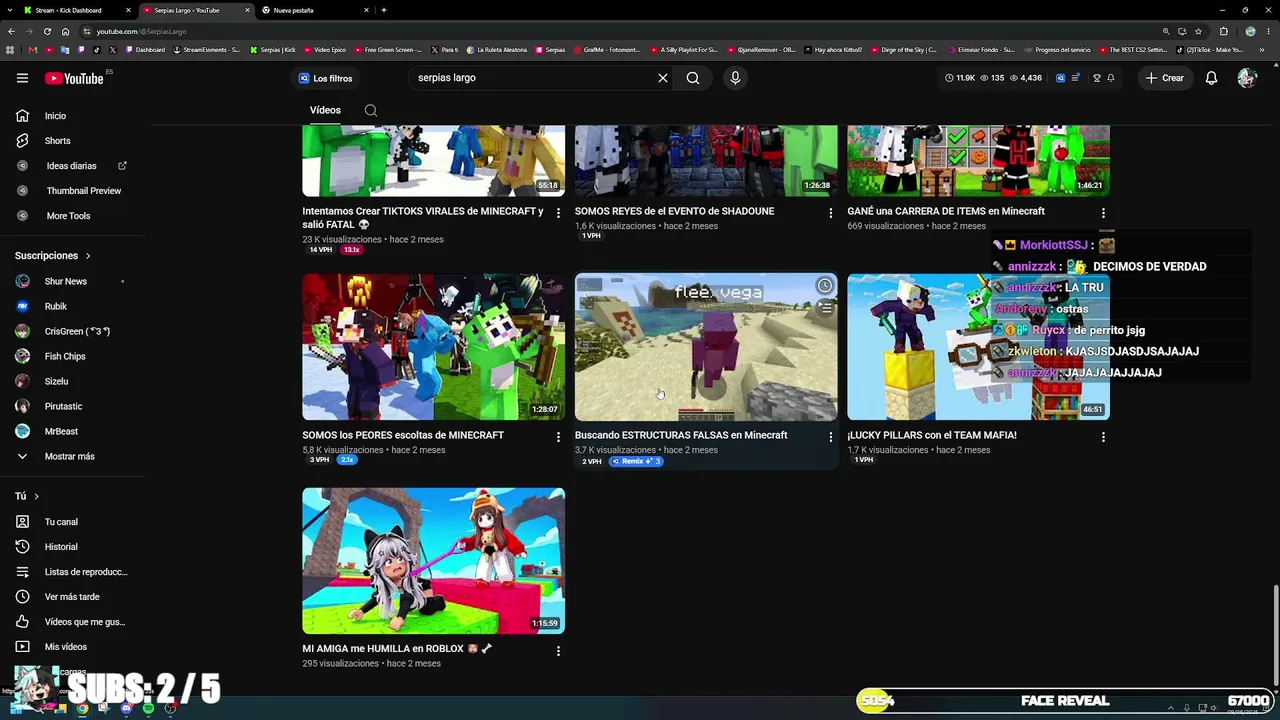Open the account avatar menu
Image resolution: width=1280 pixels, height=720 pixels.
(x=1246, y=78)
